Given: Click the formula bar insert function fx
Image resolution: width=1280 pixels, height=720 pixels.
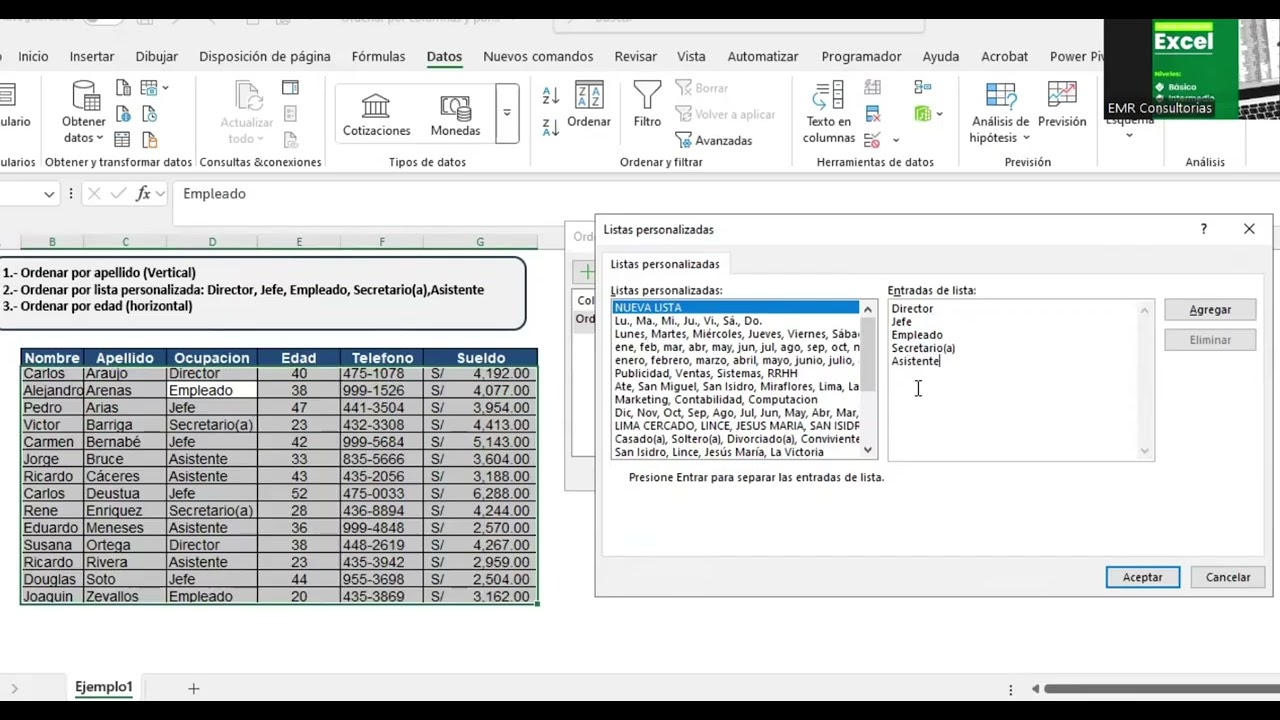Looking at the screenshot, I should click(143, 194).
